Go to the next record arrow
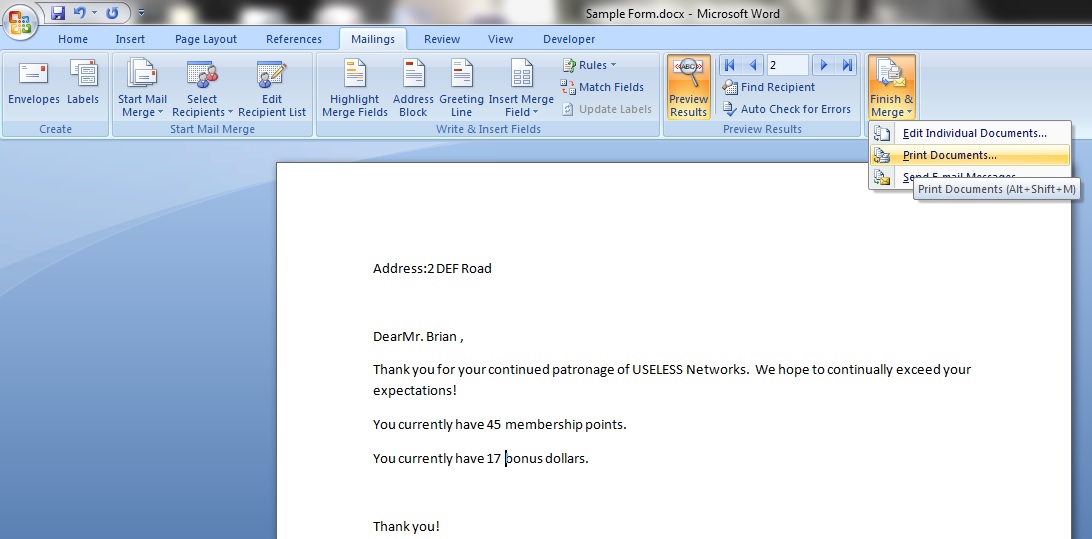Viewport: 1092px width, 539px height. [x=824, y=65]
